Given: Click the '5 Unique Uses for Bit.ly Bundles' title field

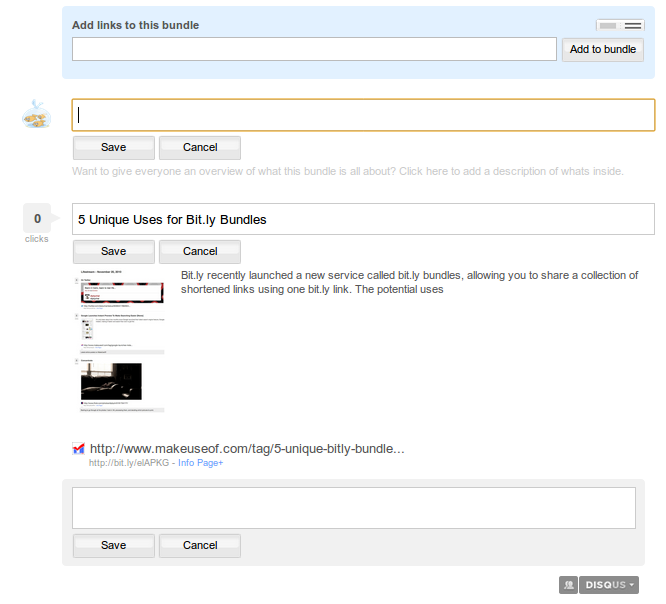Looking at the screenshot, I should 363,219.
